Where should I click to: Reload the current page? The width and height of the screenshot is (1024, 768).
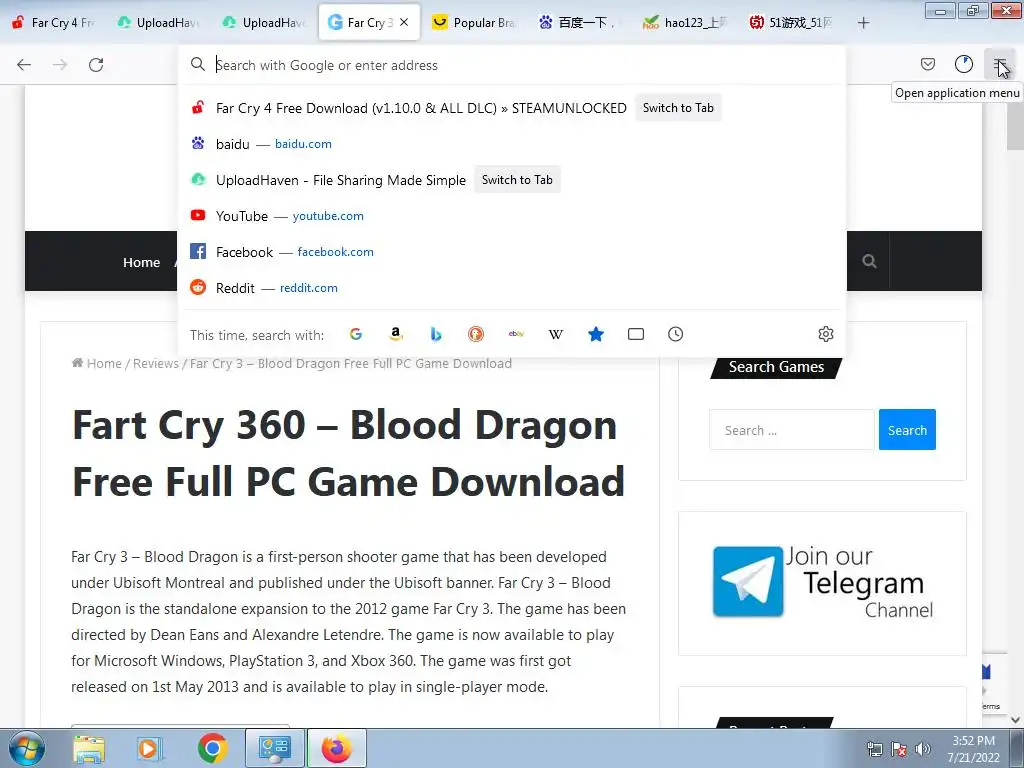tap(96, 65)
